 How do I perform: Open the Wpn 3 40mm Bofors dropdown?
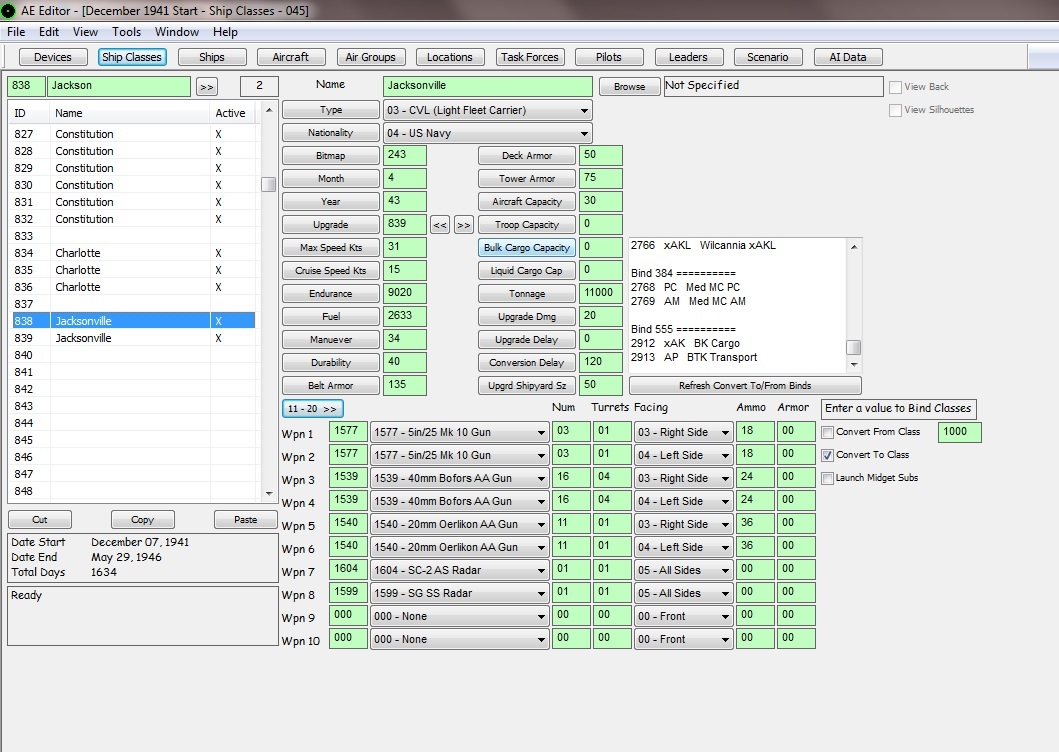click(459, 478)
